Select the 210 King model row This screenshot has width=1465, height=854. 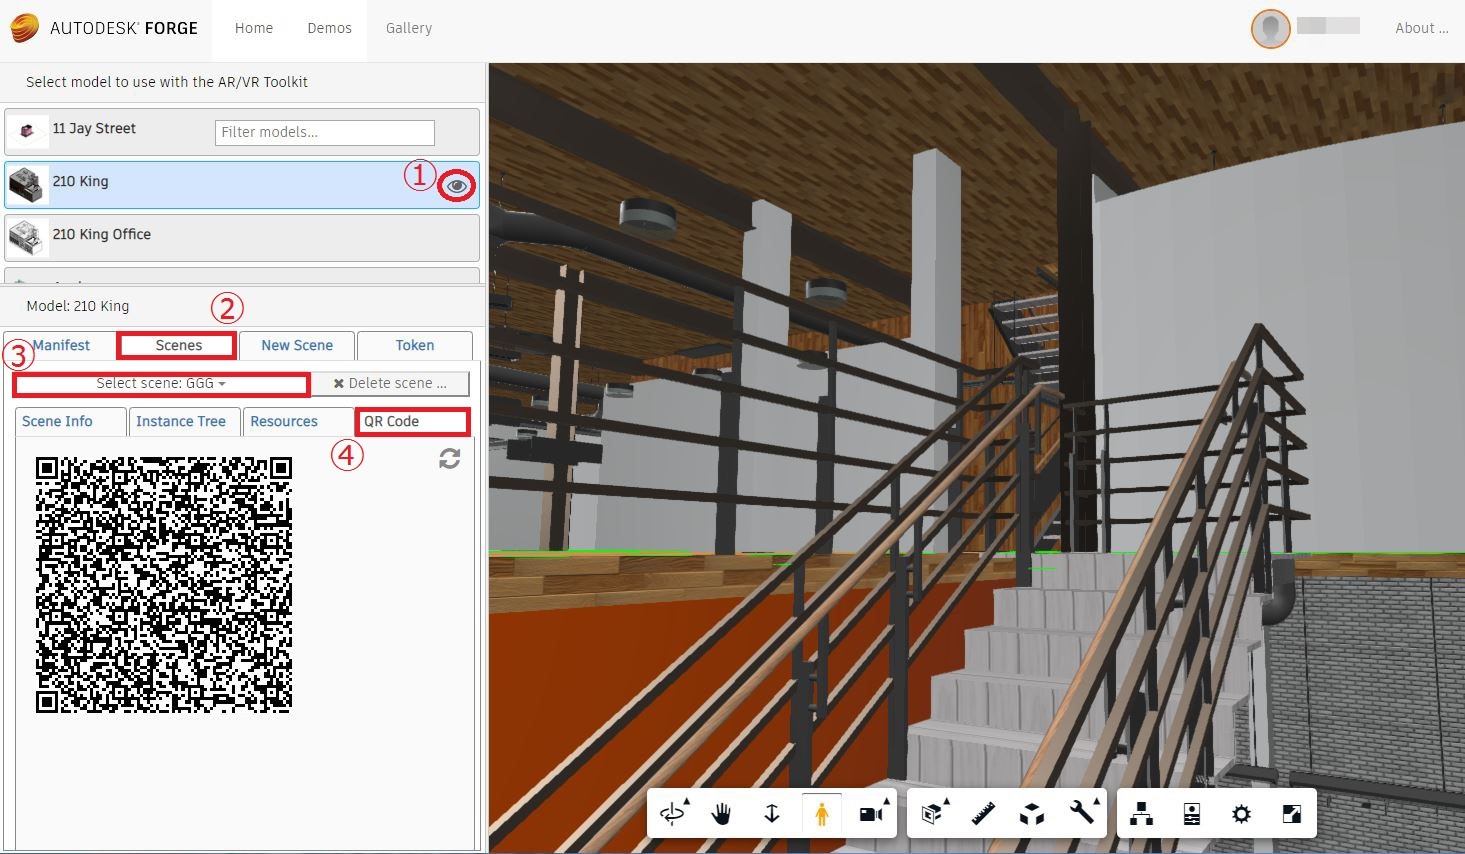click(x=242, y=185)
